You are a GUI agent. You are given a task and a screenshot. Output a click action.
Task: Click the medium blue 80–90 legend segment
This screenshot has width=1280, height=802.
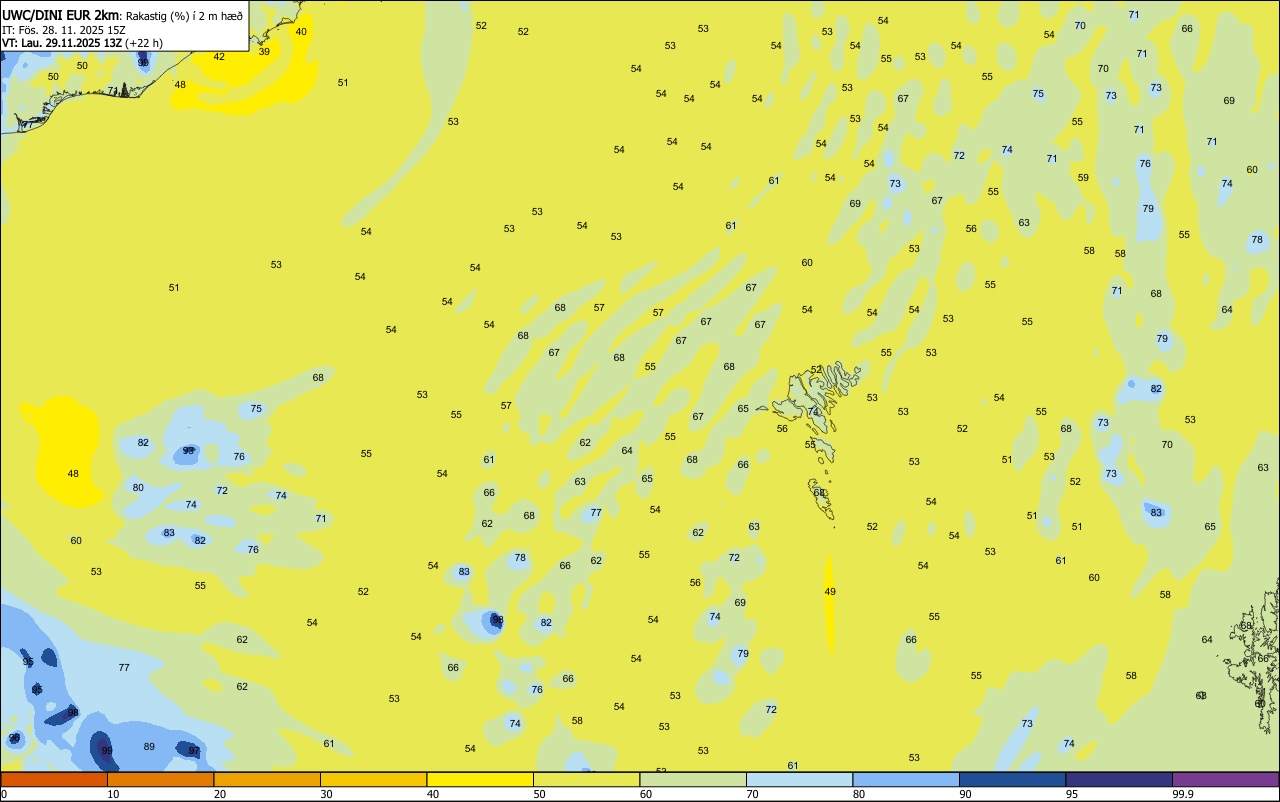[906, 779]
